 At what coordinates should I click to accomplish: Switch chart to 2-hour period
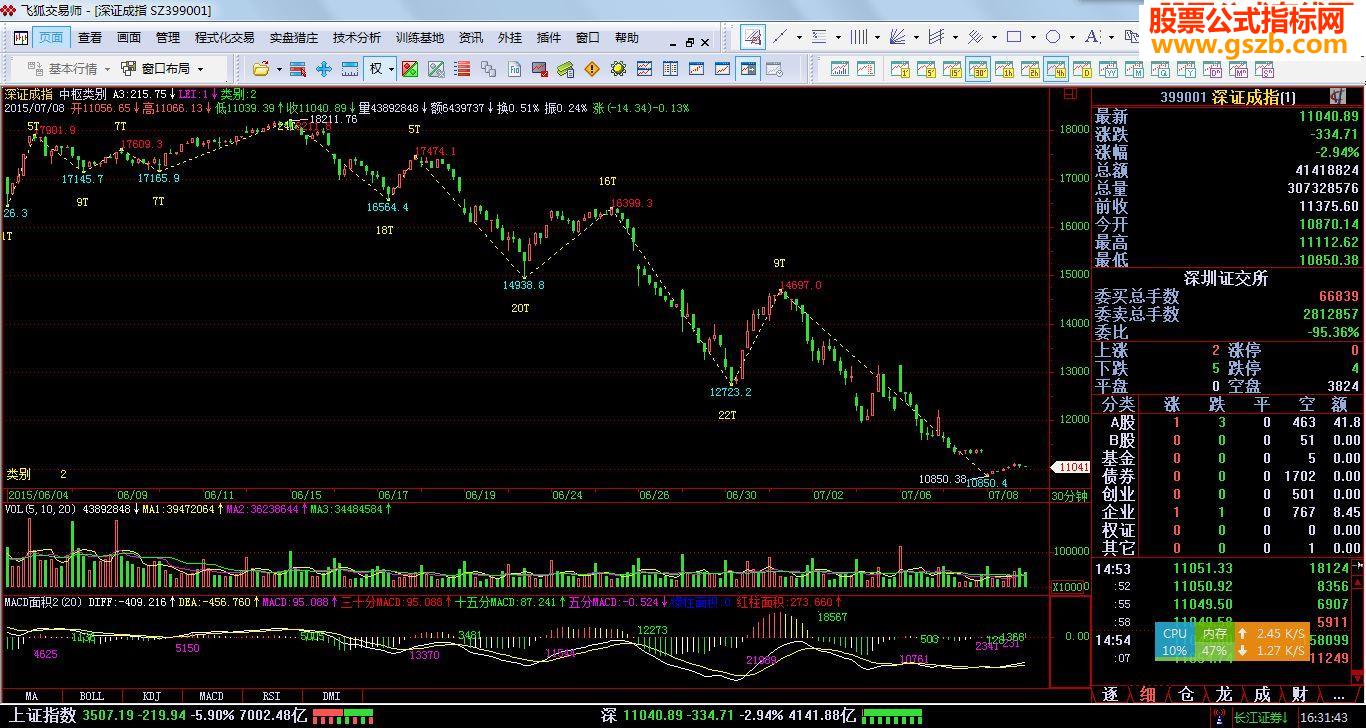click(x=1030, y=68)
